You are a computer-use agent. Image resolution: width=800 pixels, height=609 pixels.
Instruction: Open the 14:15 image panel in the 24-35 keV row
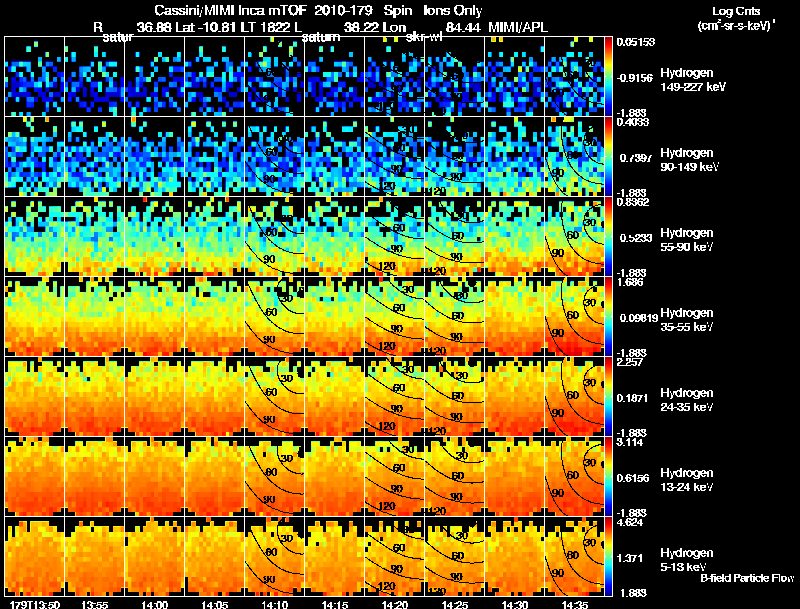(335, 397)
